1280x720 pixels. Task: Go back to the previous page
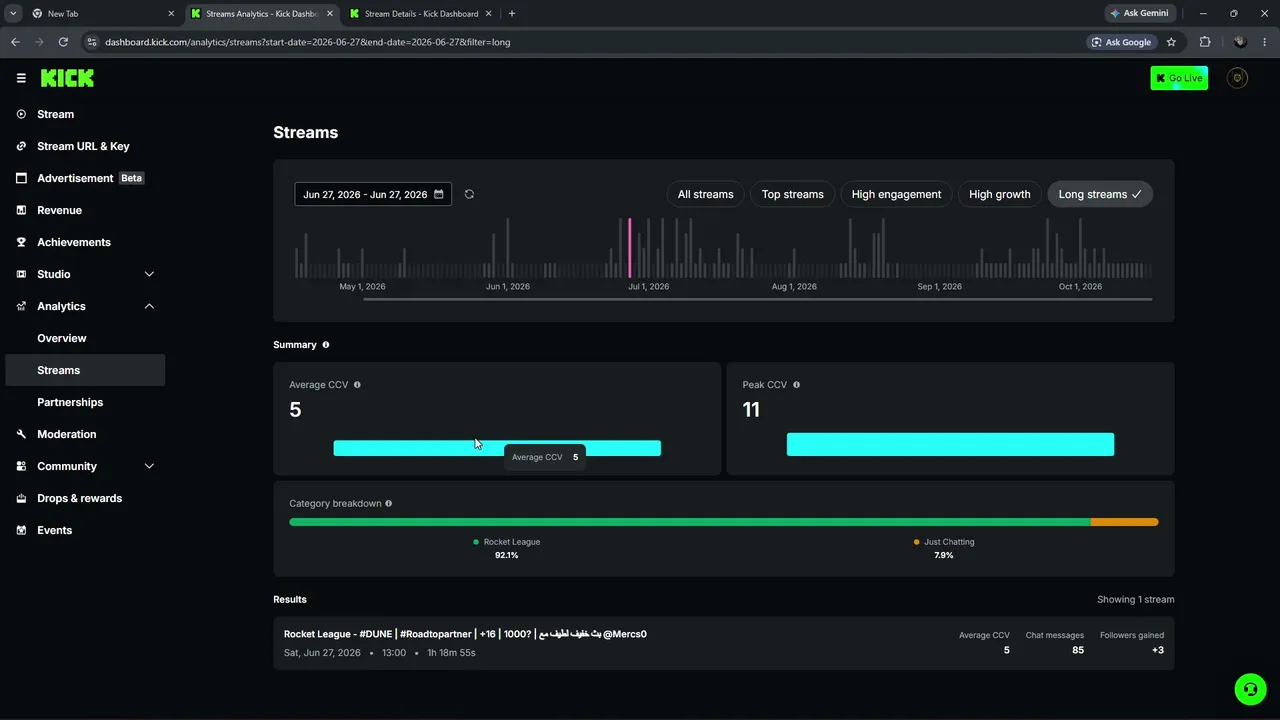pyautogui.click(x=15, y=42)
